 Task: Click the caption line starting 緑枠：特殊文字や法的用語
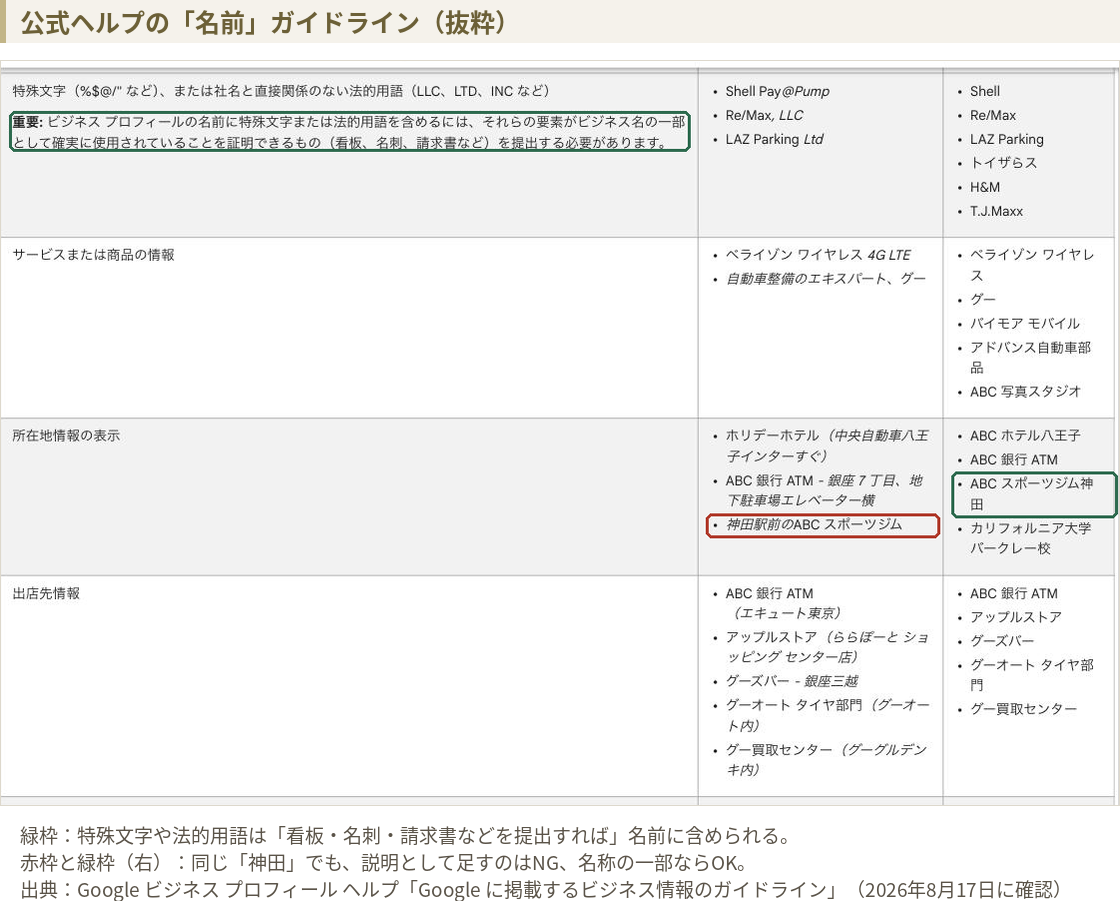click(404, 835)
